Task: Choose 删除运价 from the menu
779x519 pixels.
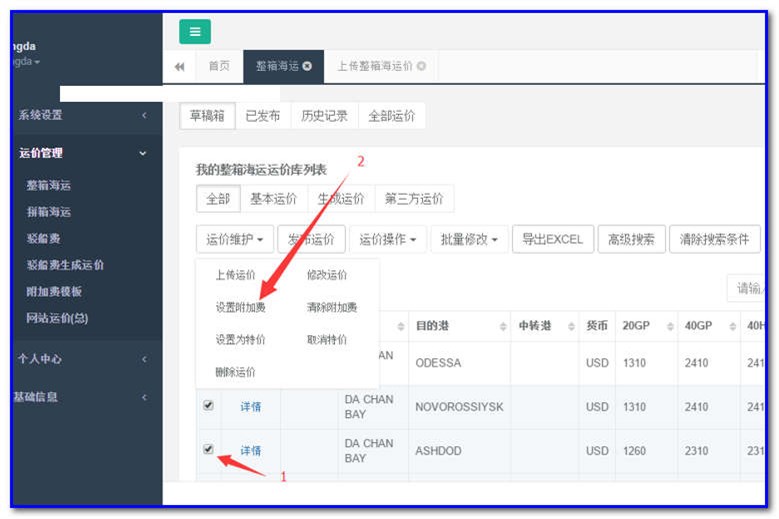Action: pyautogui.click(x=235, y=371)
